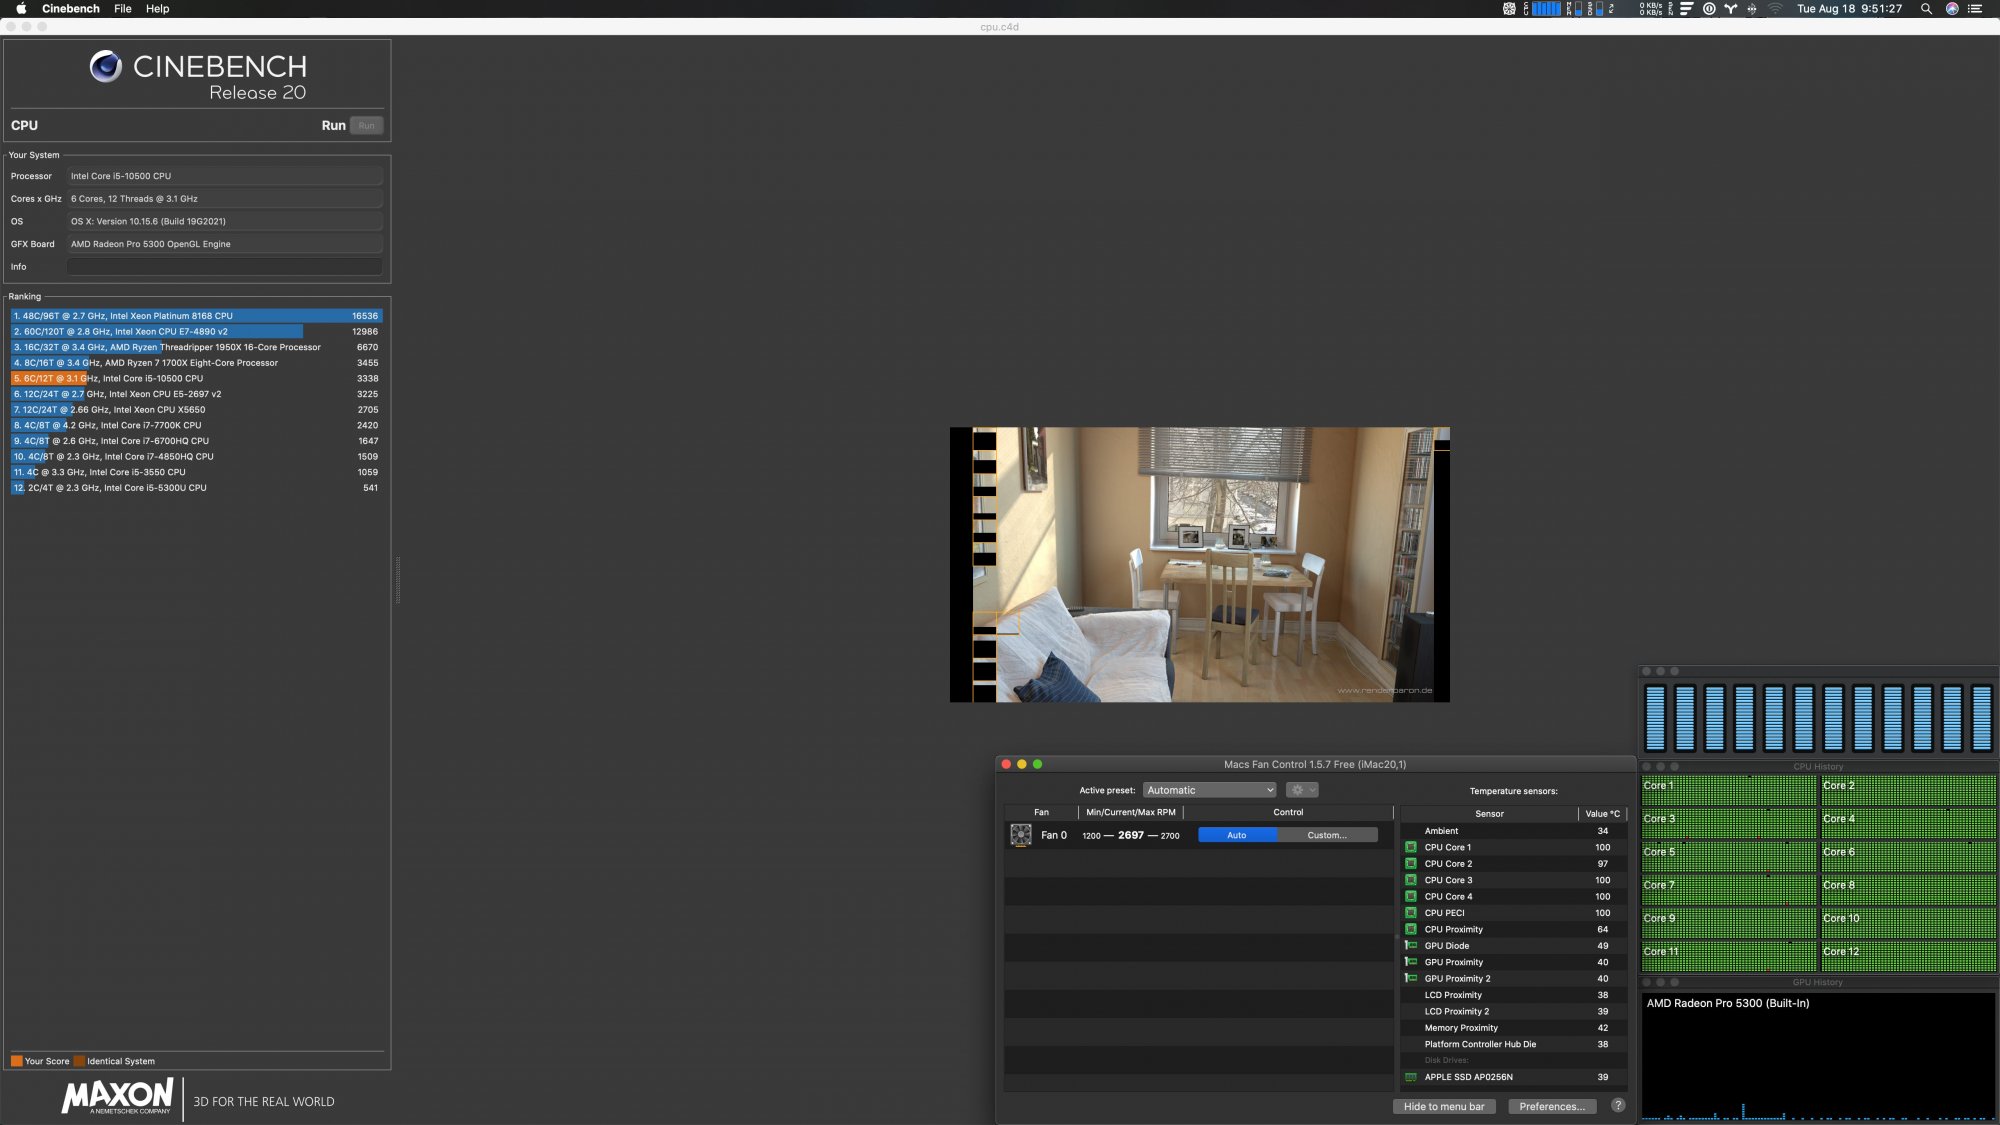The image size is (2000, 1125).
Task: Select ranking row Core i7-7700K CPU
Action: coord(196,425)
